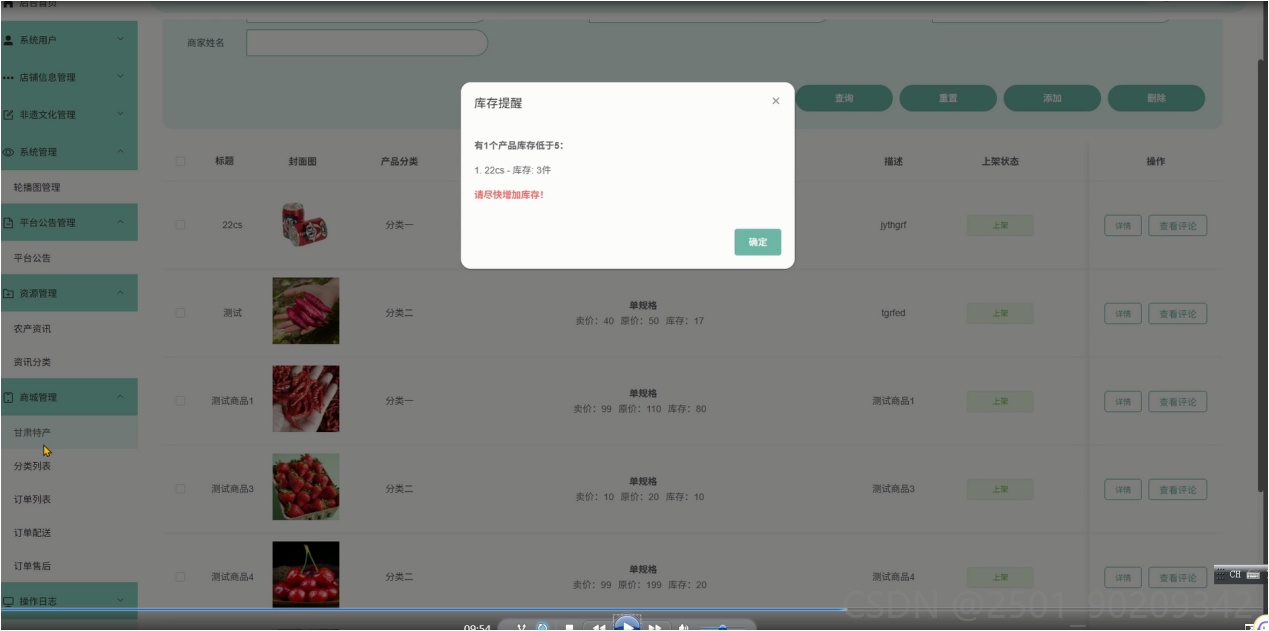Click the 商家姓名 input field
The image size is (1269, 631).
tap(367, 43)
